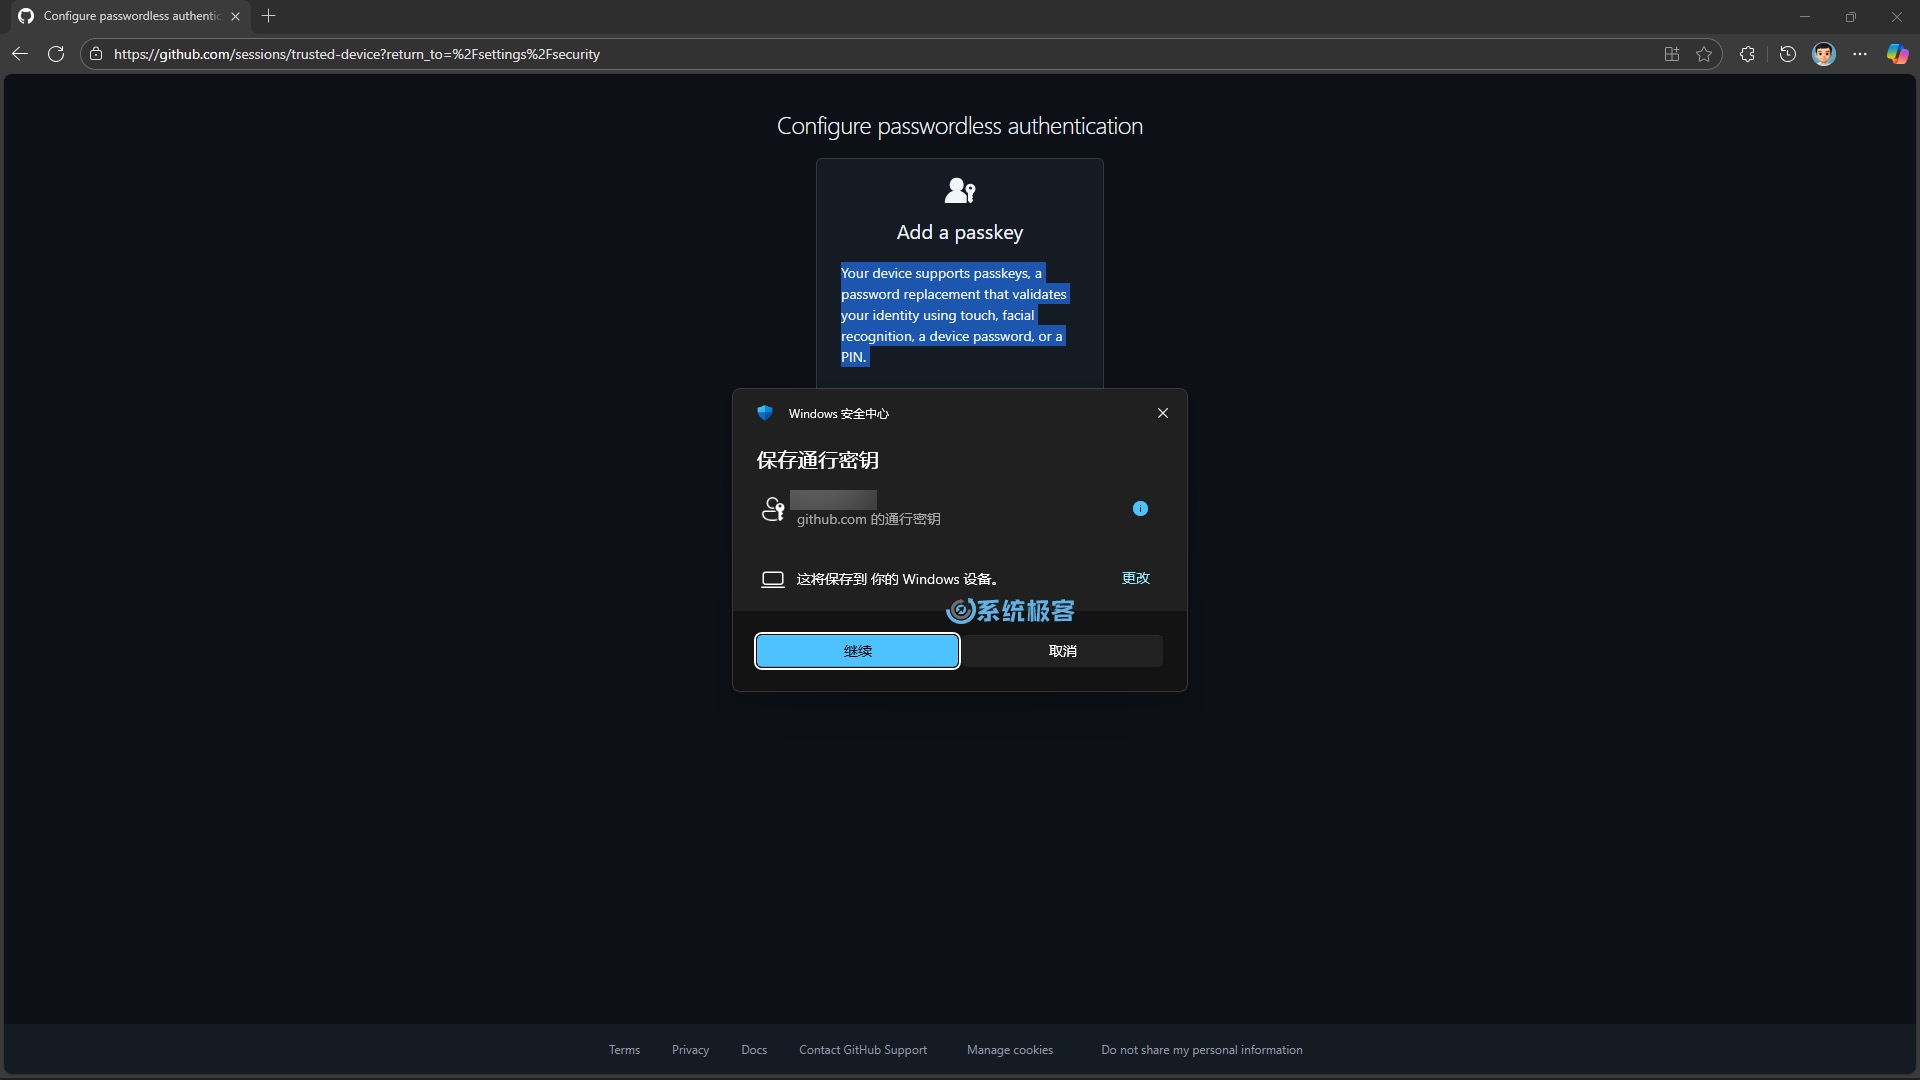Screen dimensions: 1920x1080
Task: Reload the GitHub page
Action: pyautogui.click(x=56, y=54)
